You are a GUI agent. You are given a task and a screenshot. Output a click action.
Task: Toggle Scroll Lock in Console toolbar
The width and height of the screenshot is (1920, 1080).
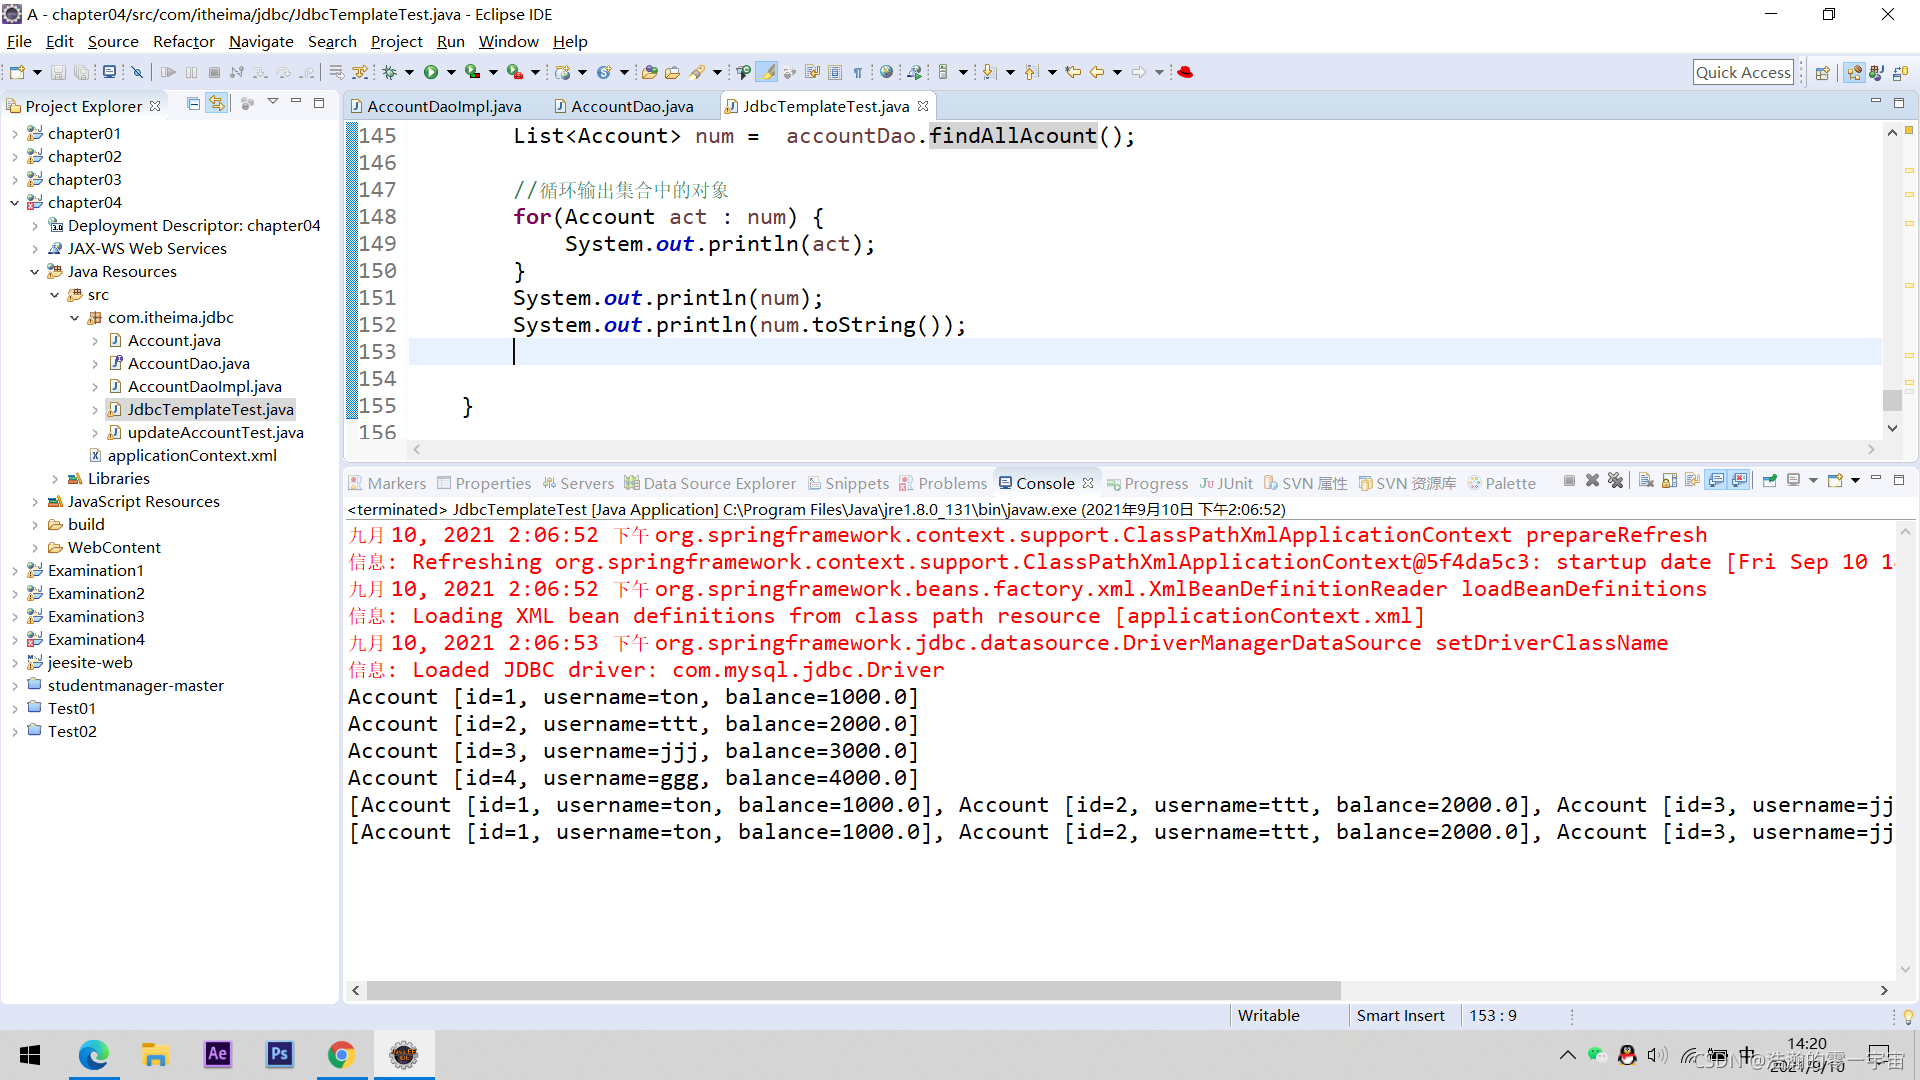click(x=1669, y=481)
